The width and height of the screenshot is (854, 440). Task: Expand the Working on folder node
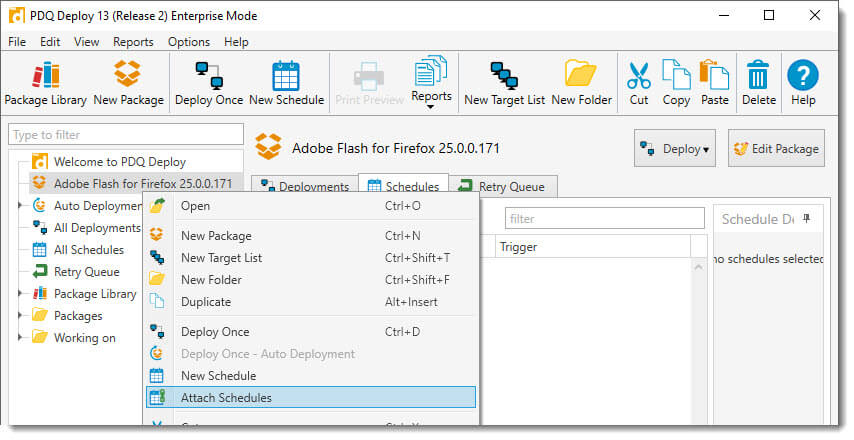click(21, 337)
